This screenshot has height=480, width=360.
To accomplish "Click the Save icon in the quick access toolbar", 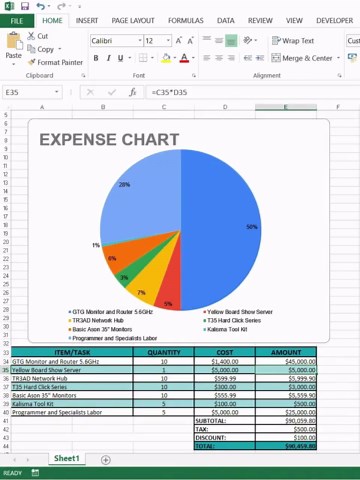I will 25,6.
